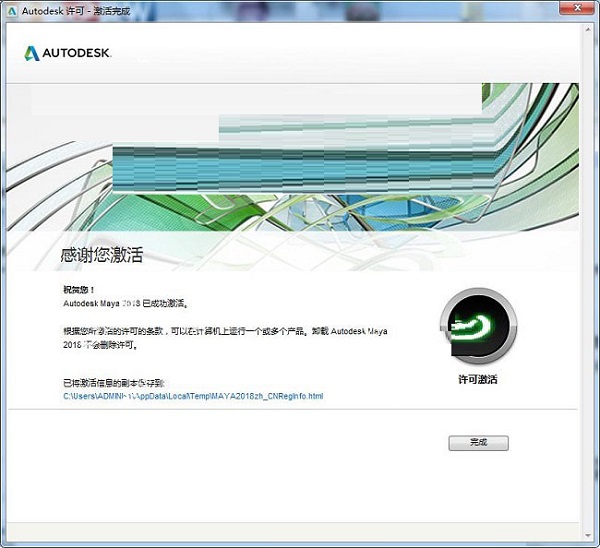
Task: Click the scrollbar down arrow
Action: pyautogui.click(x=588, y=536)
